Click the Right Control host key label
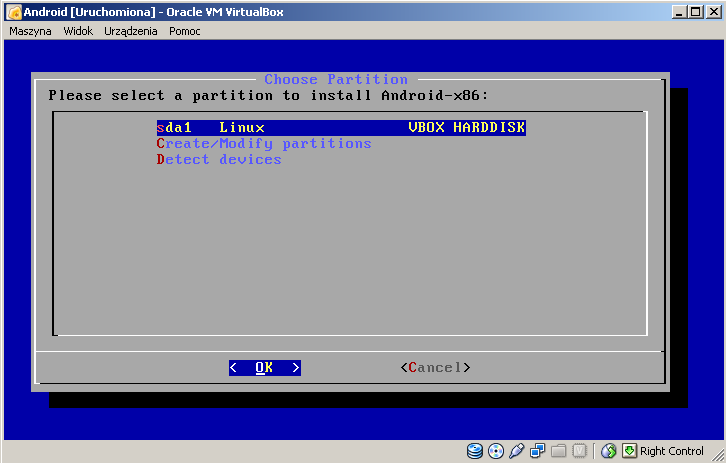Screen dimensions: 726x463 pos(672,451)
